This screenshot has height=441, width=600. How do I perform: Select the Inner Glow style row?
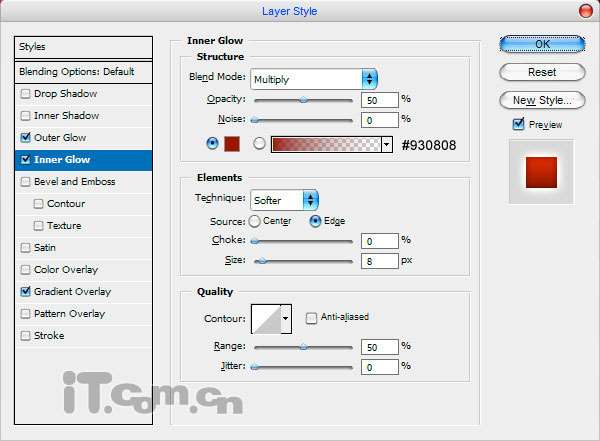coord(83,160)
